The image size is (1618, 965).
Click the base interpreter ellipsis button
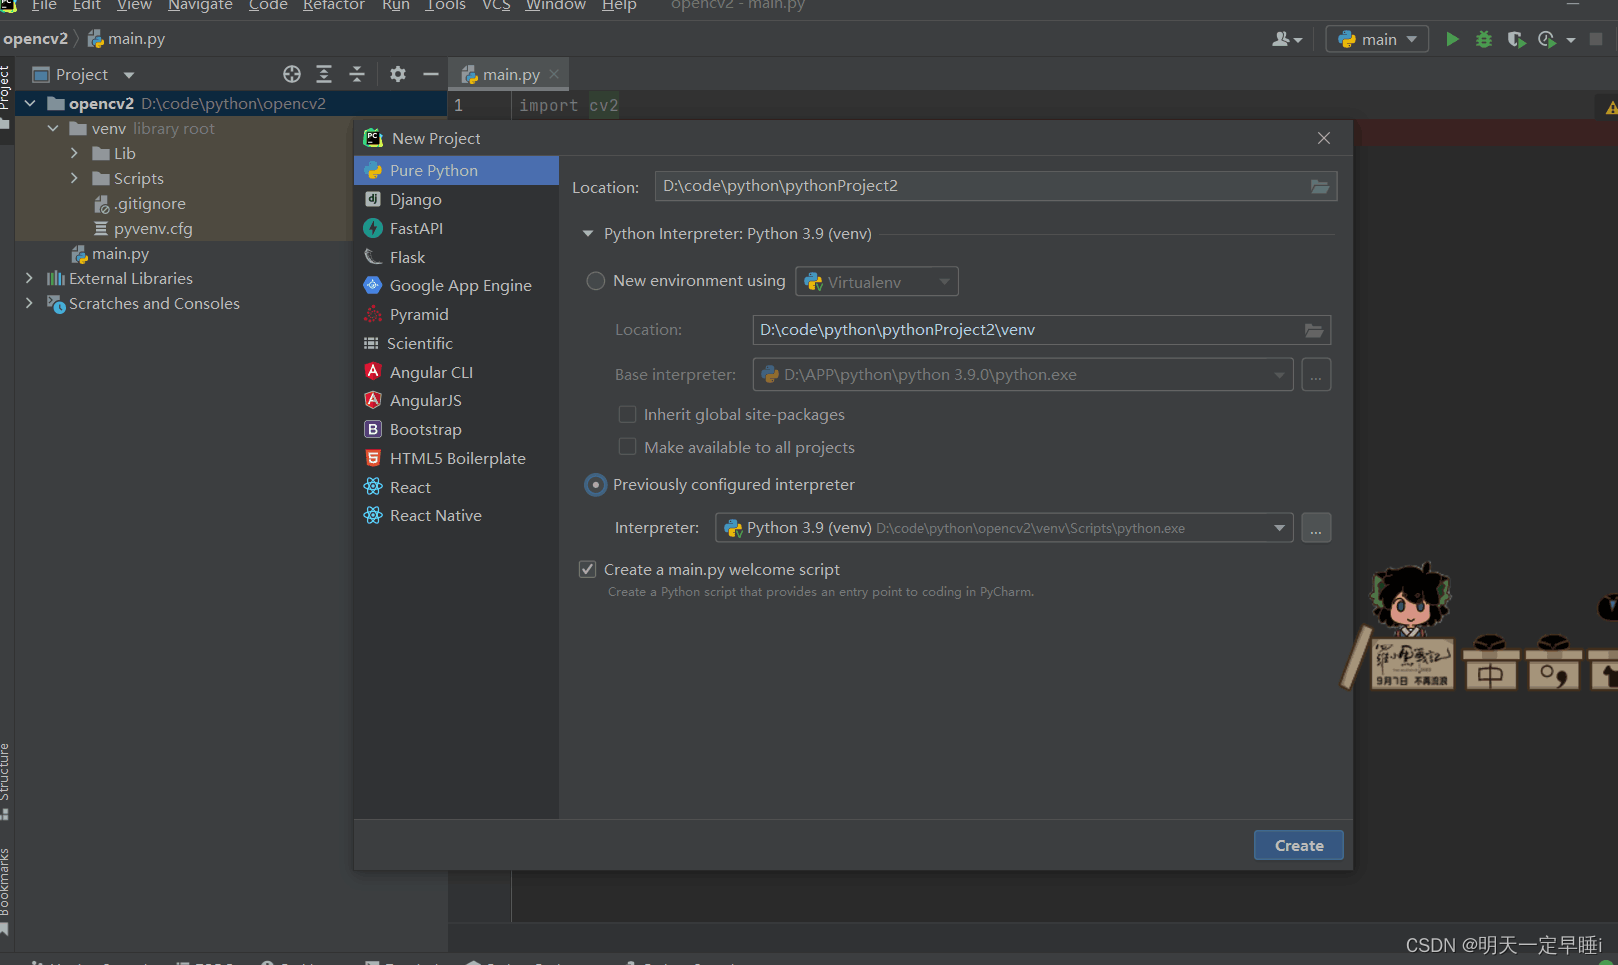(1316, 375)
